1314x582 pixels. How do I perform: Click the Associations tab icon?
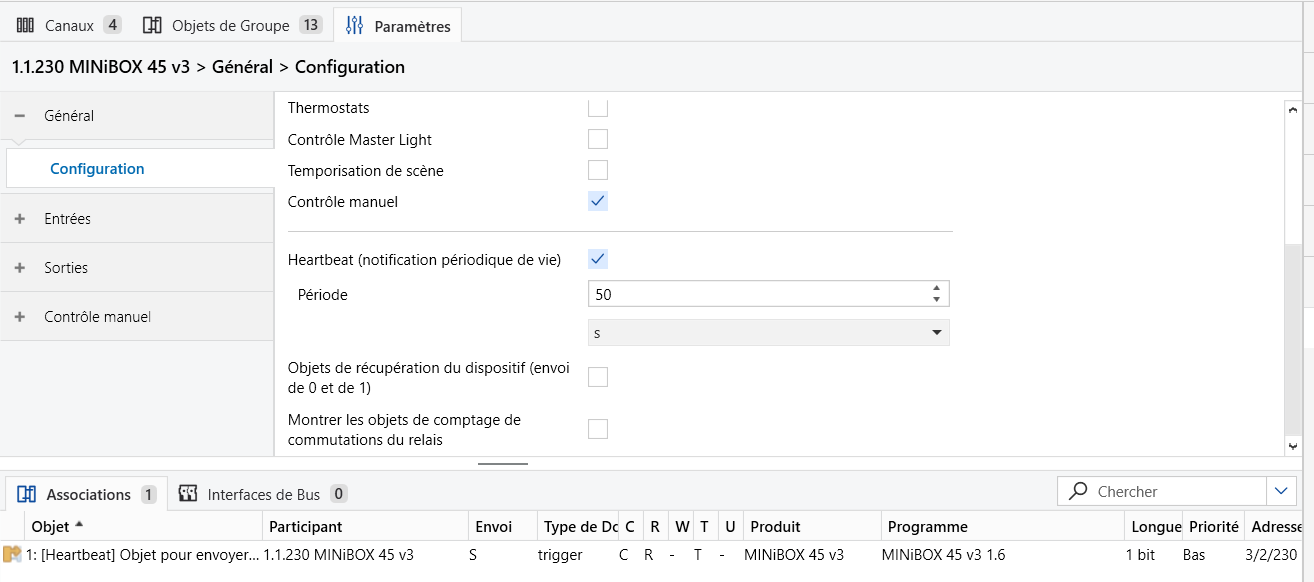[x=27, y=494]
